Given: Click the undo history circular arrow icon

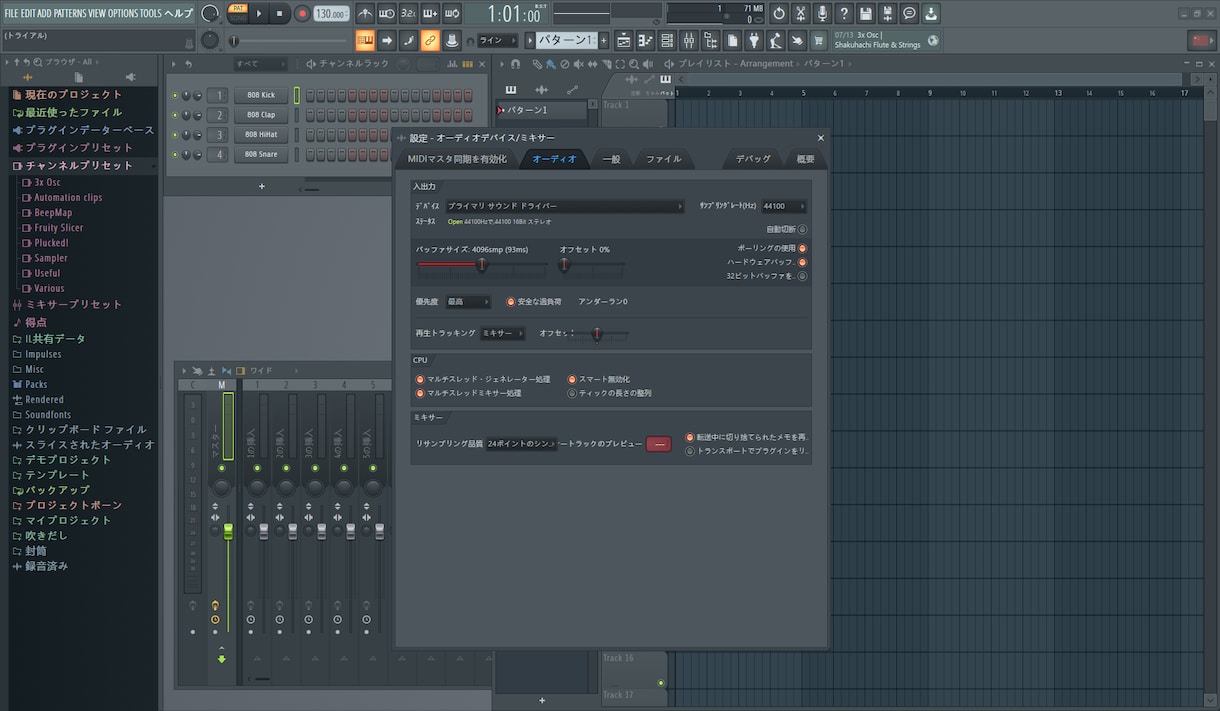Looking at the screenshot, I should pyautogui.click(x=779, y=14).
